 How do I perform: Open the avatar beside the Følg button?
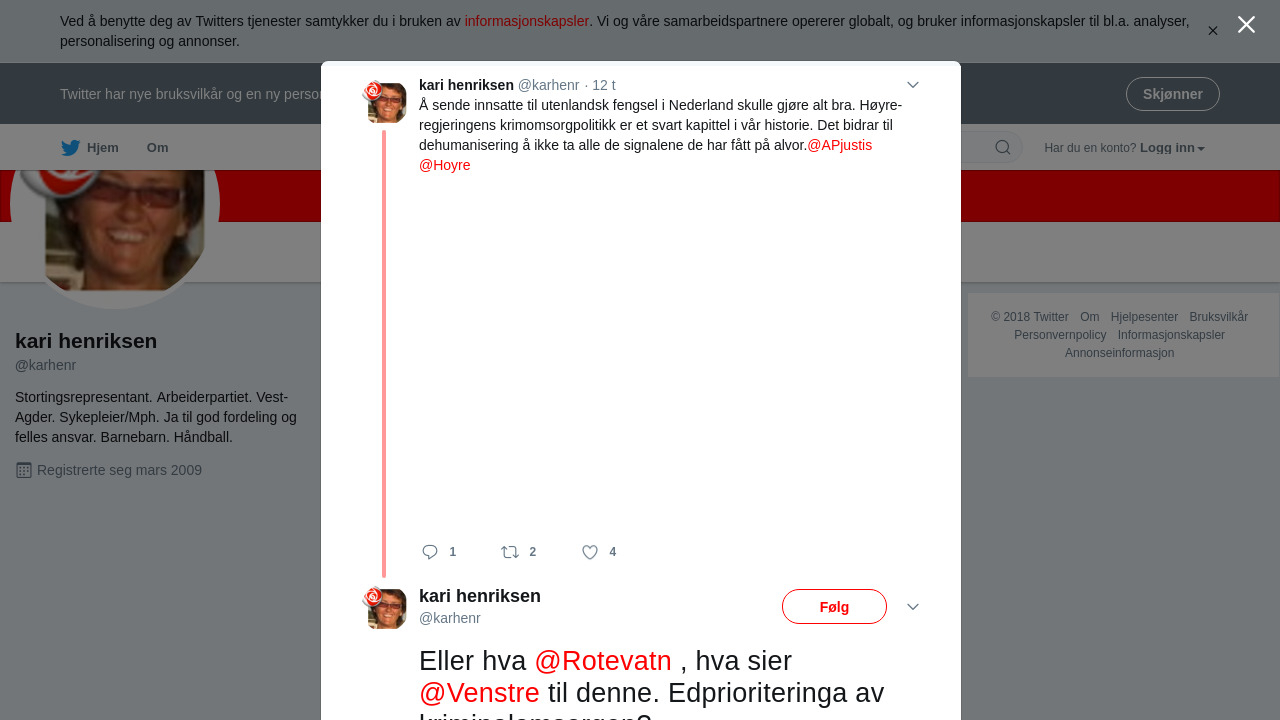(x=385, y=608)
